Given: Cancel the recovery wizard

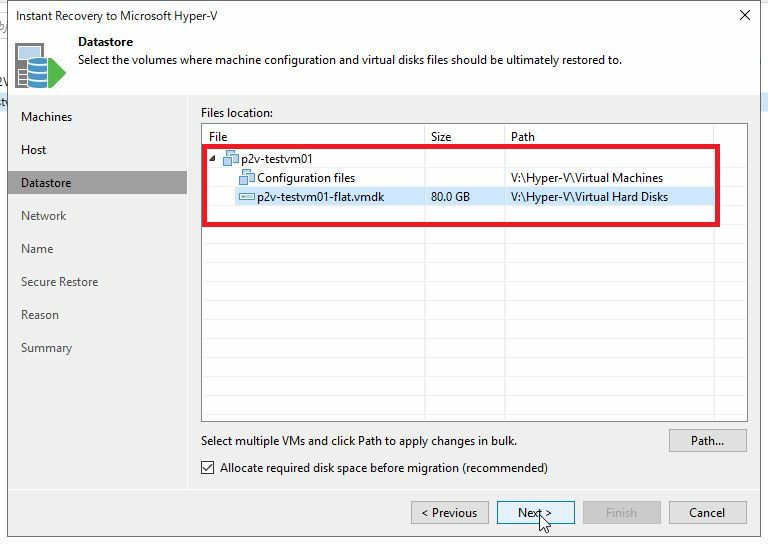Looking at the screenshot, I should (x=707, y=513).
